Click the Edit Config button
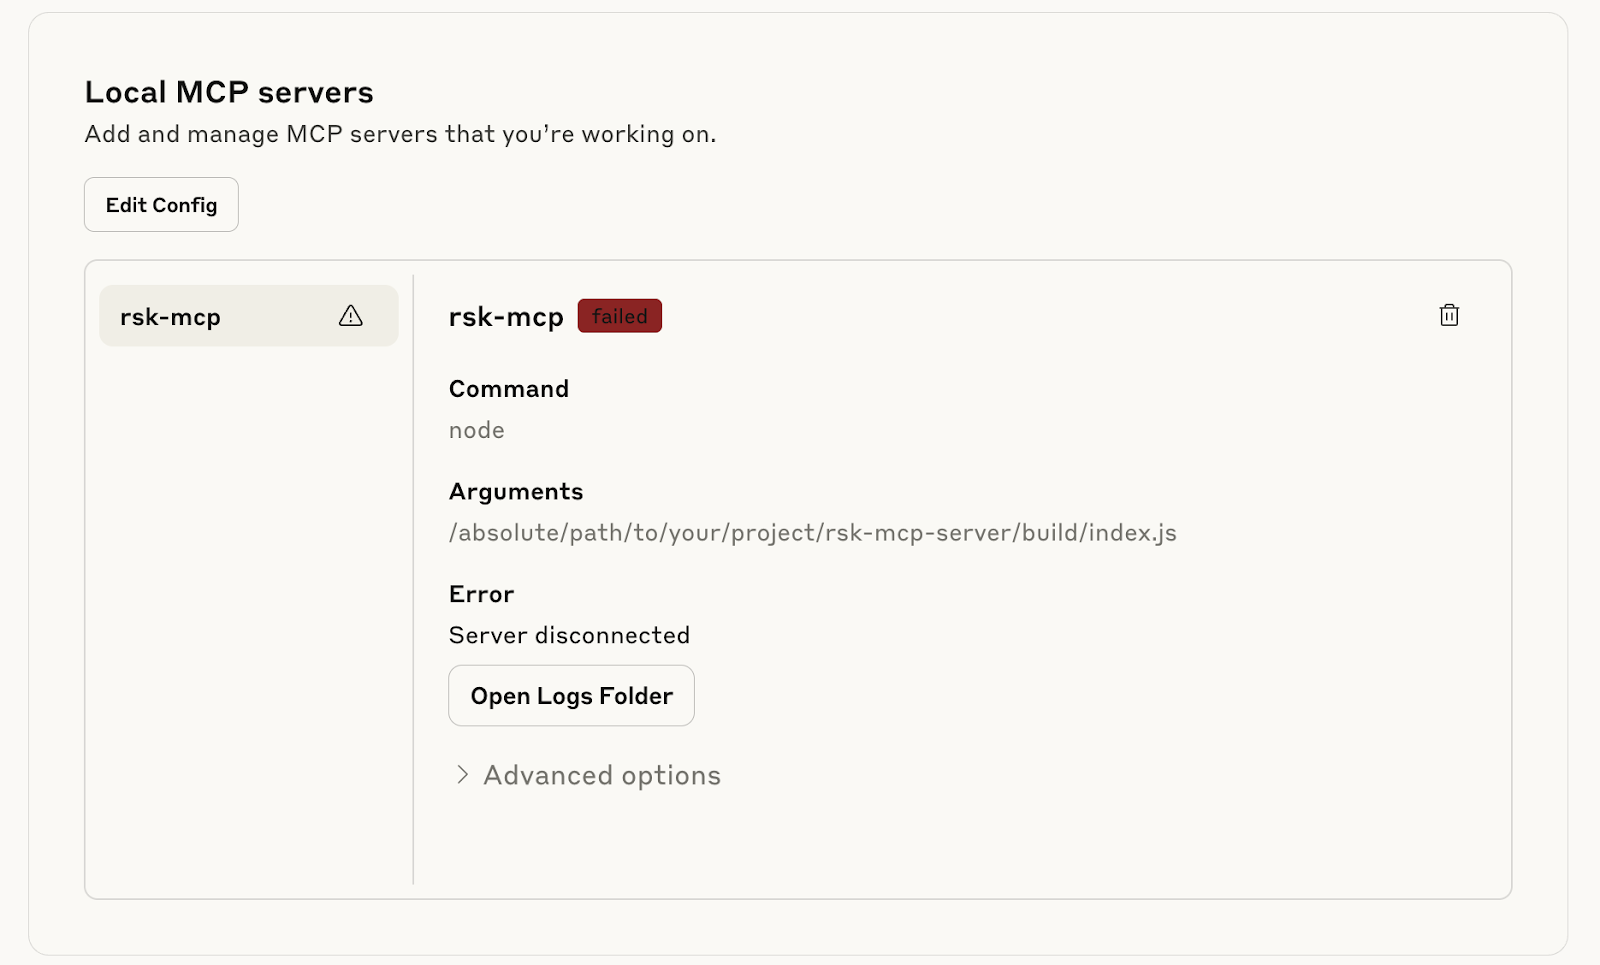This screenshot has width=1600, height=965. point(161,205)
